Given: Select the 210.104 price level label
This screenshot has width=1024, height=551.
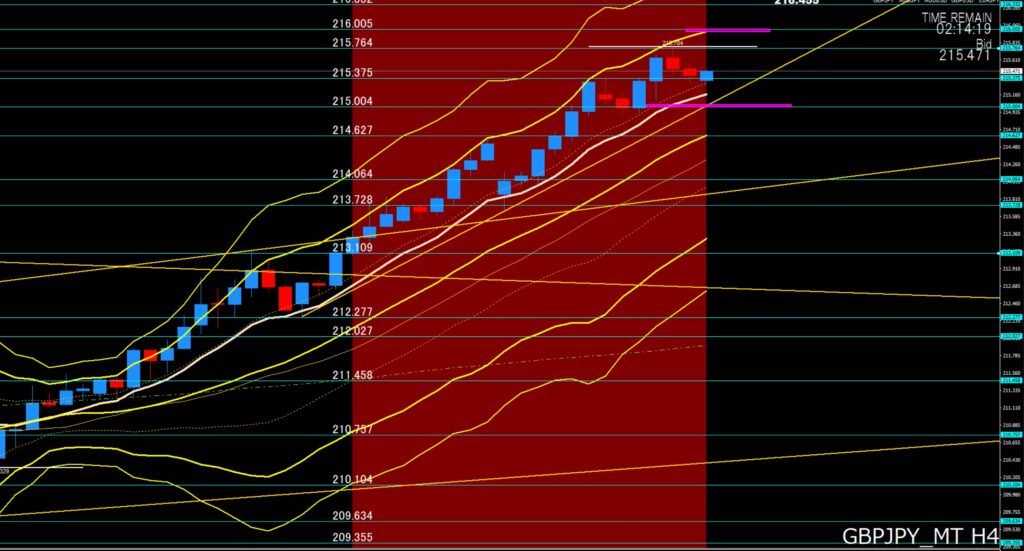Looking at the screenshot, I should (352, 480).
